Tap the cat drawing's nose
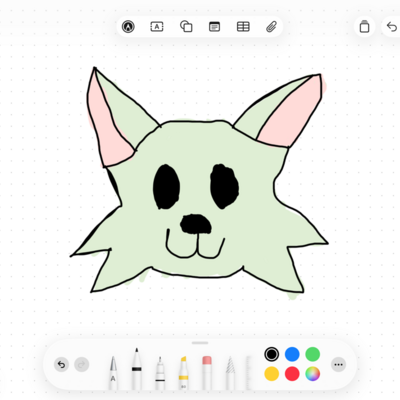The height and width of the screenshot is (400, 400). [x=196, y=224]
